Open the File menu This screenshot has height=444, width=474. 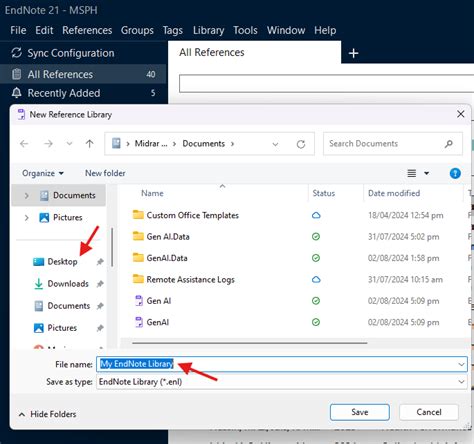(18, 30)
